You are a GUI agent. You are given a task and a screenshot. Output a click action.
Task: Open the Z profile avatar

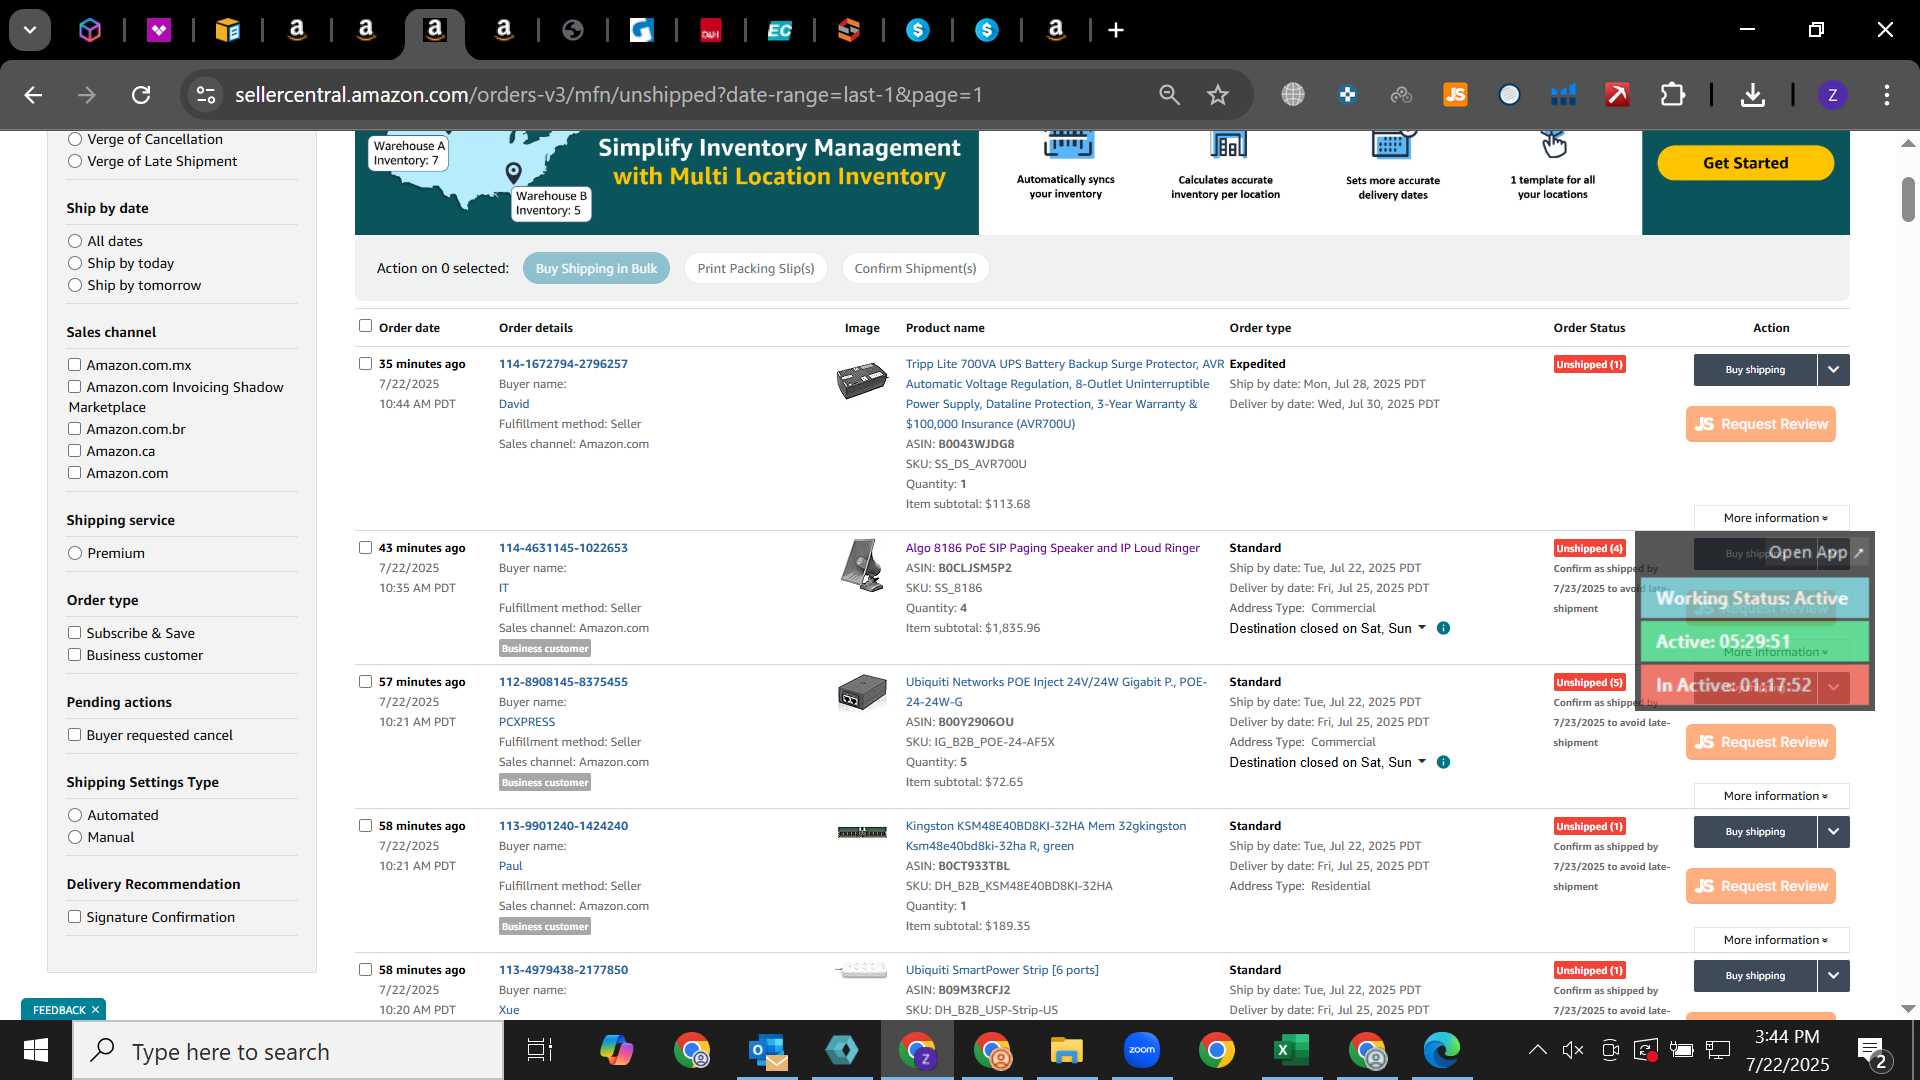(x=1832, y=95)
